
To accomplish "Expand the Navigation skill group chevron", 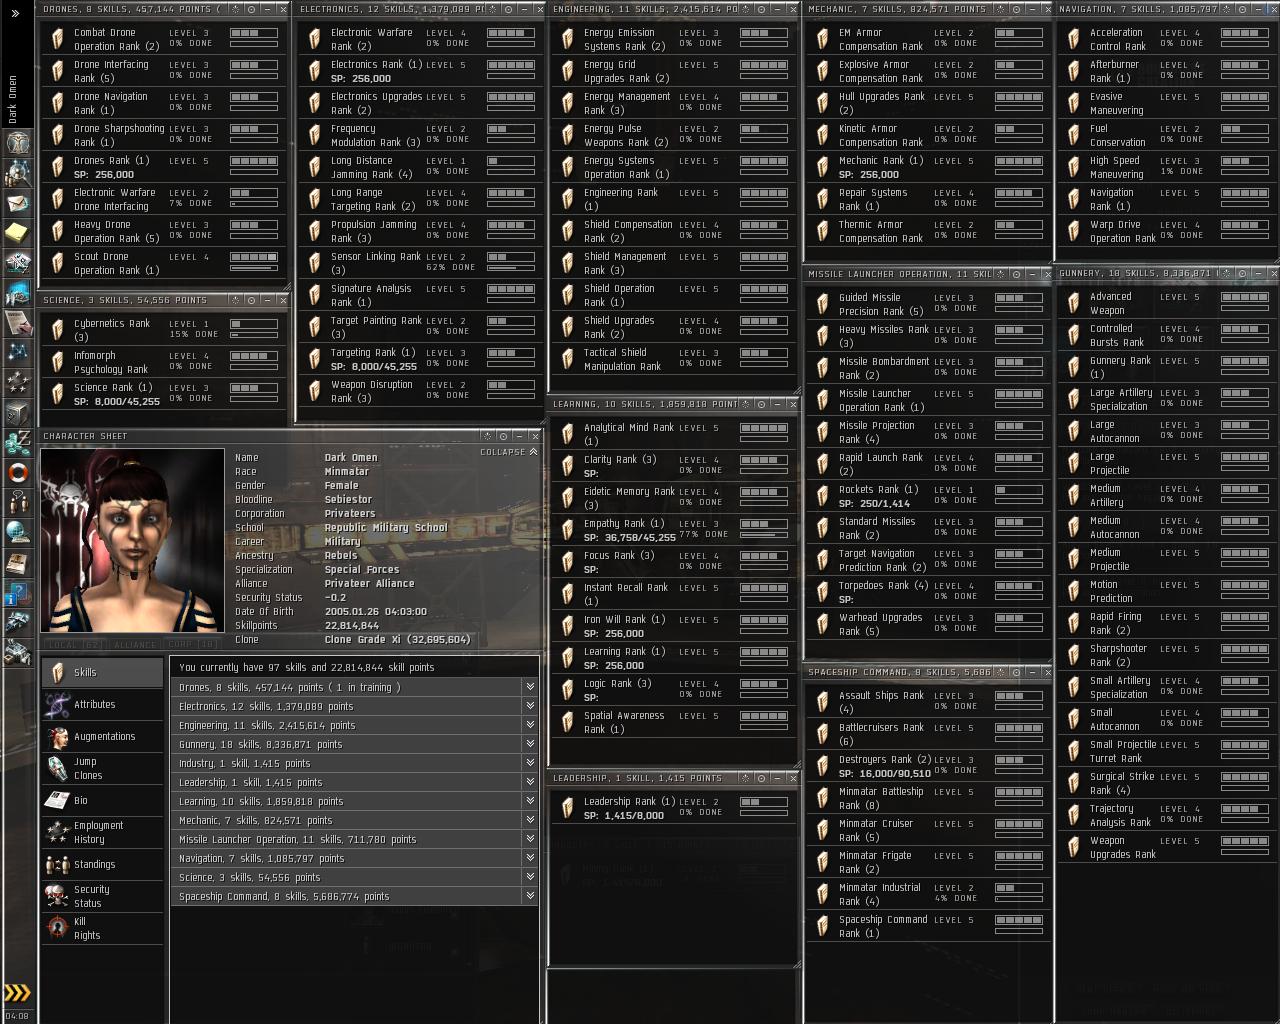I will tap(530, 858).
